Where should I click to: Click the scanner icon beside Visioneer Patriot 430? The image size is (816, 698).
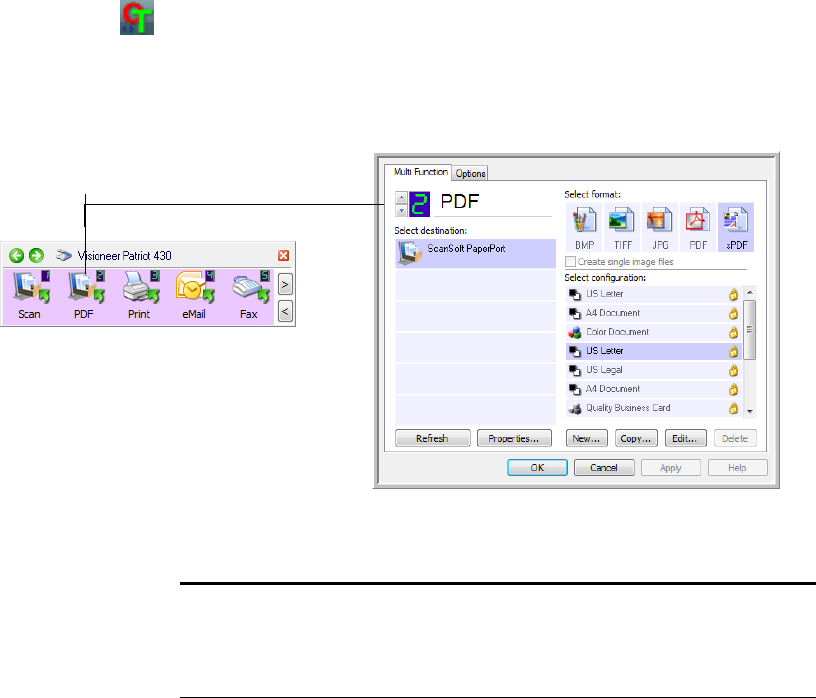pyautogui.click(x=63, y=255)
